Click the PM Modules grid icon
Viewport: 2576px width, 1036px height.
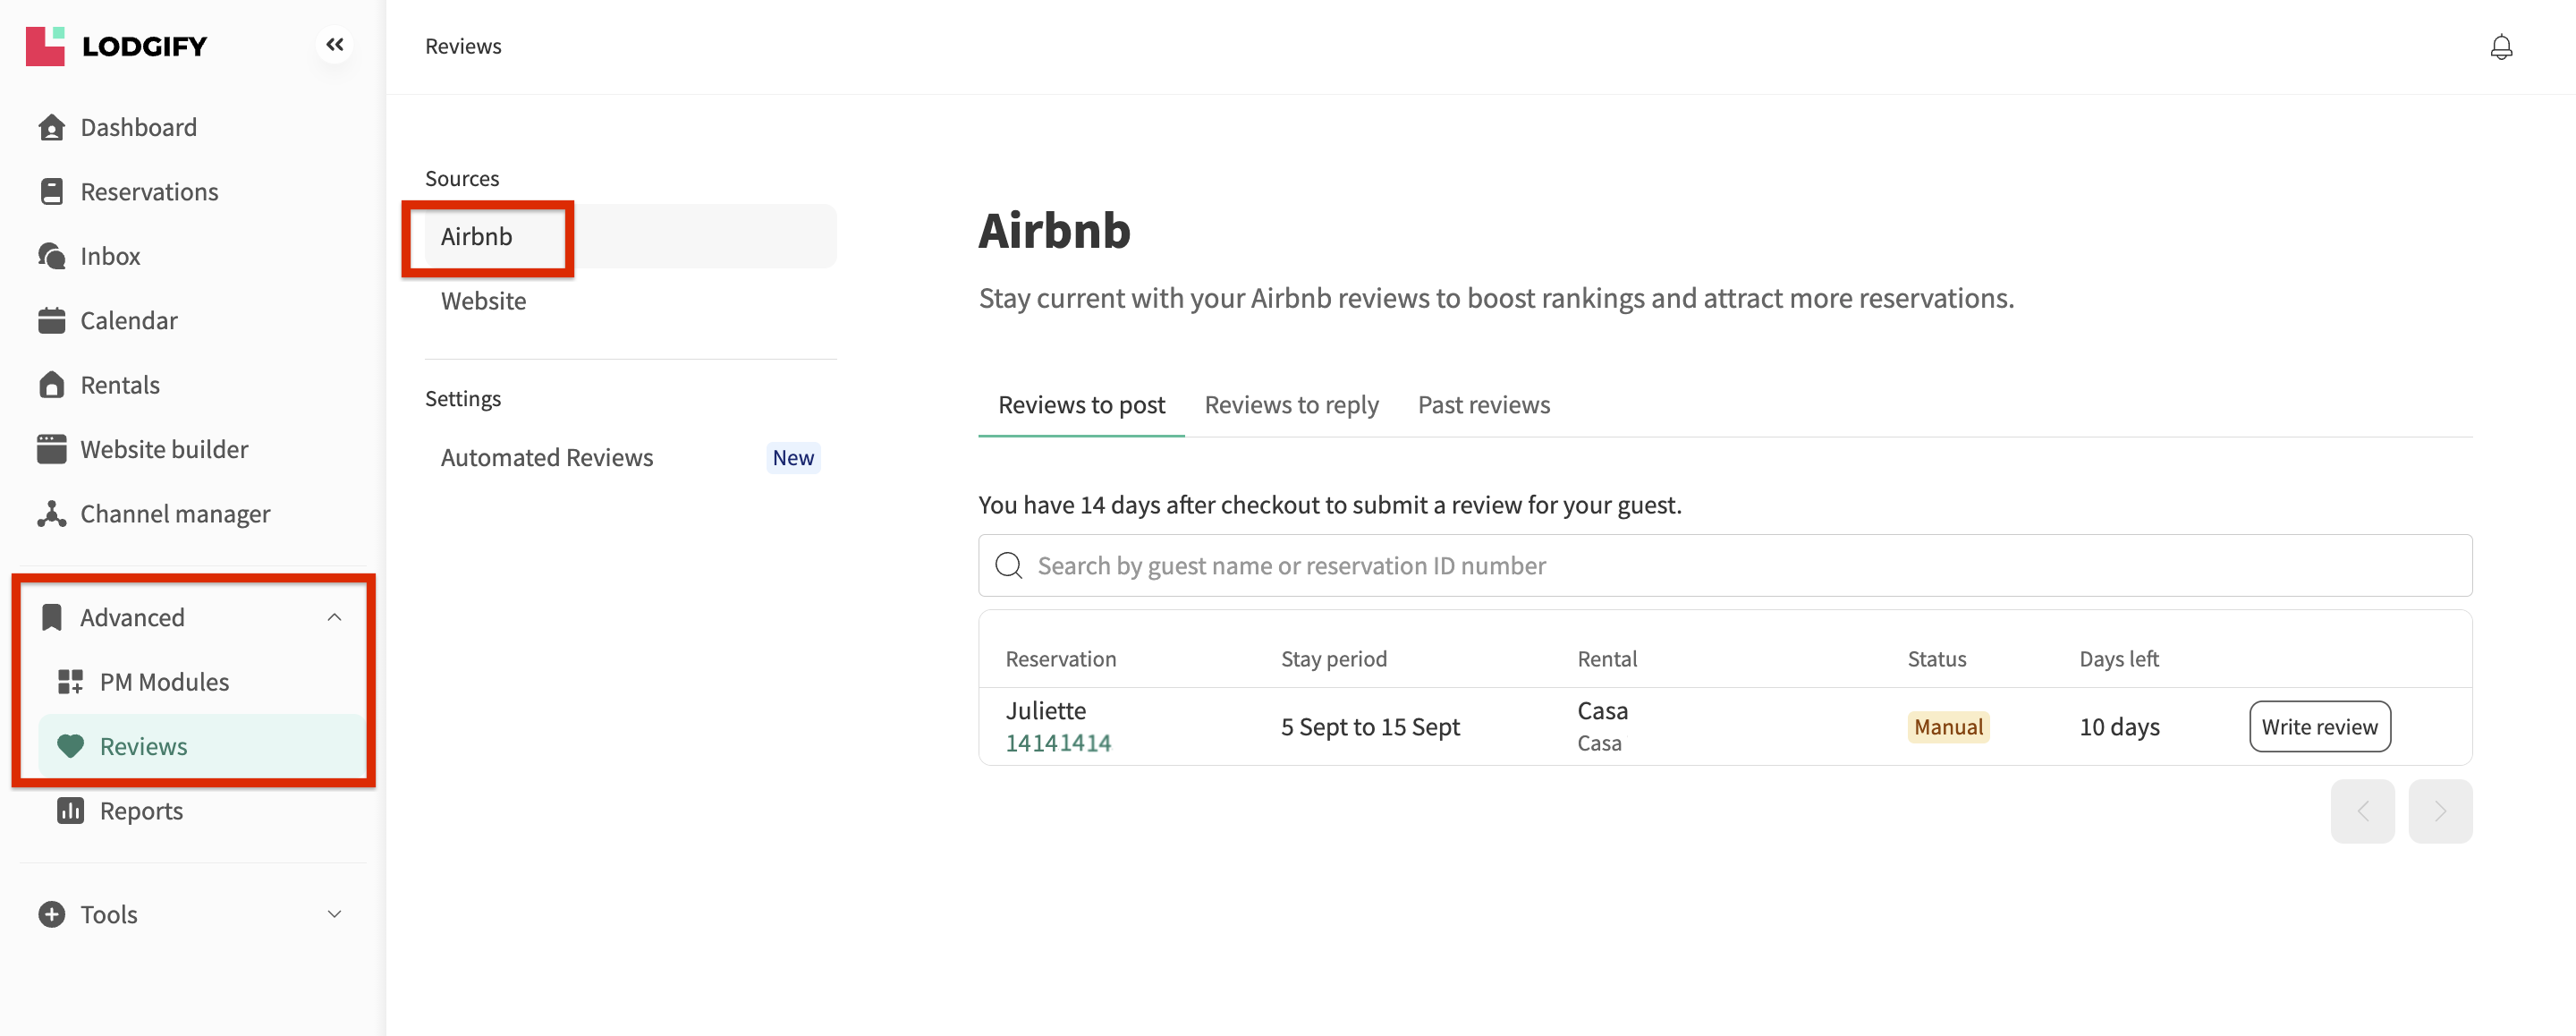(x=70, y=682)
